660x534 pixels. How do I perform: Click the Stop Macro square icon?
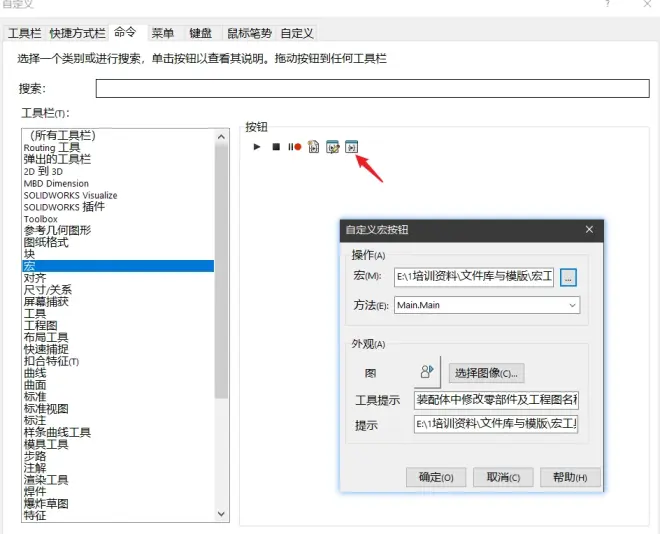coord(276,147)
